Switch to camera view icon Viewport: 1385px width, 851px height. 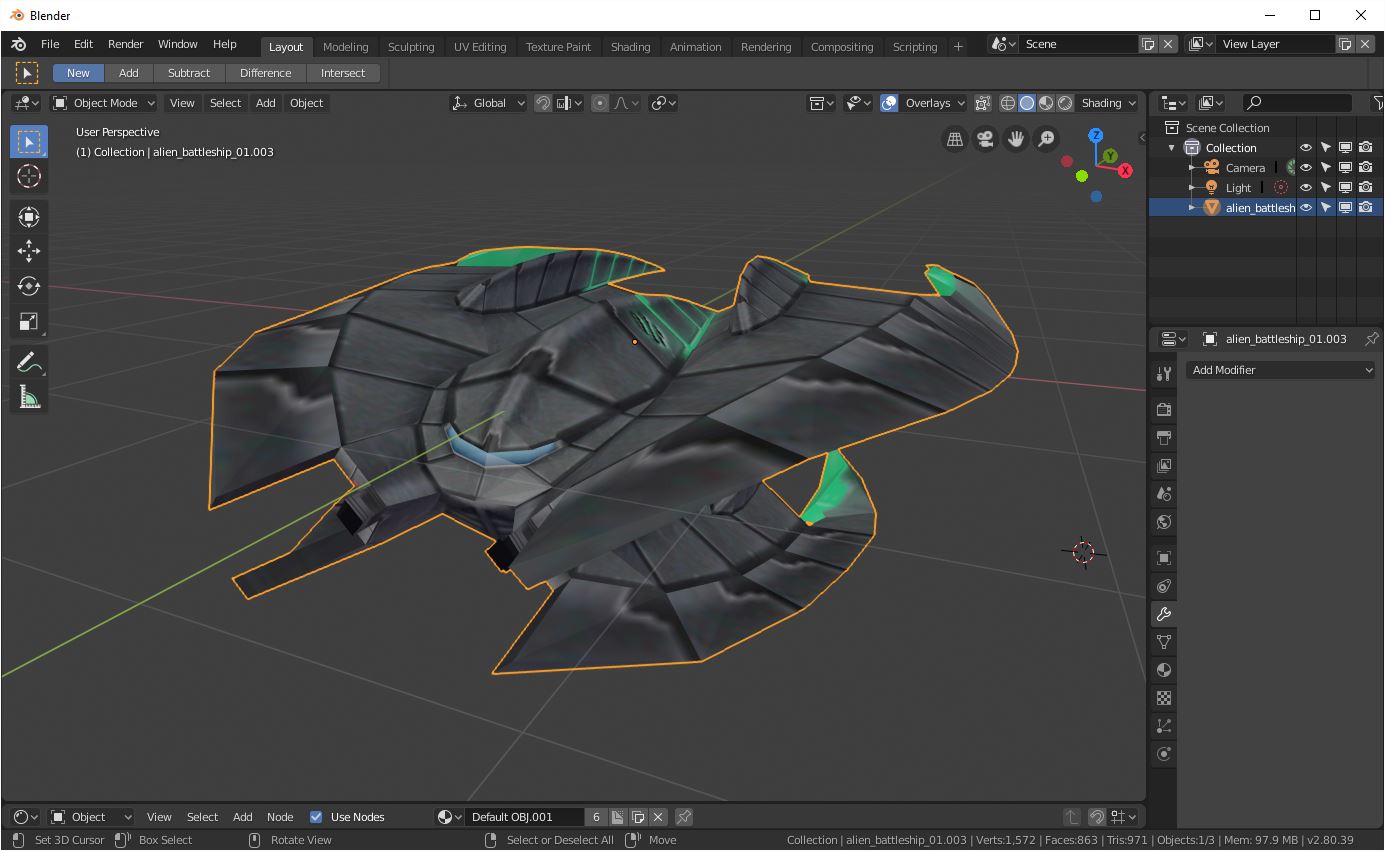985,139
